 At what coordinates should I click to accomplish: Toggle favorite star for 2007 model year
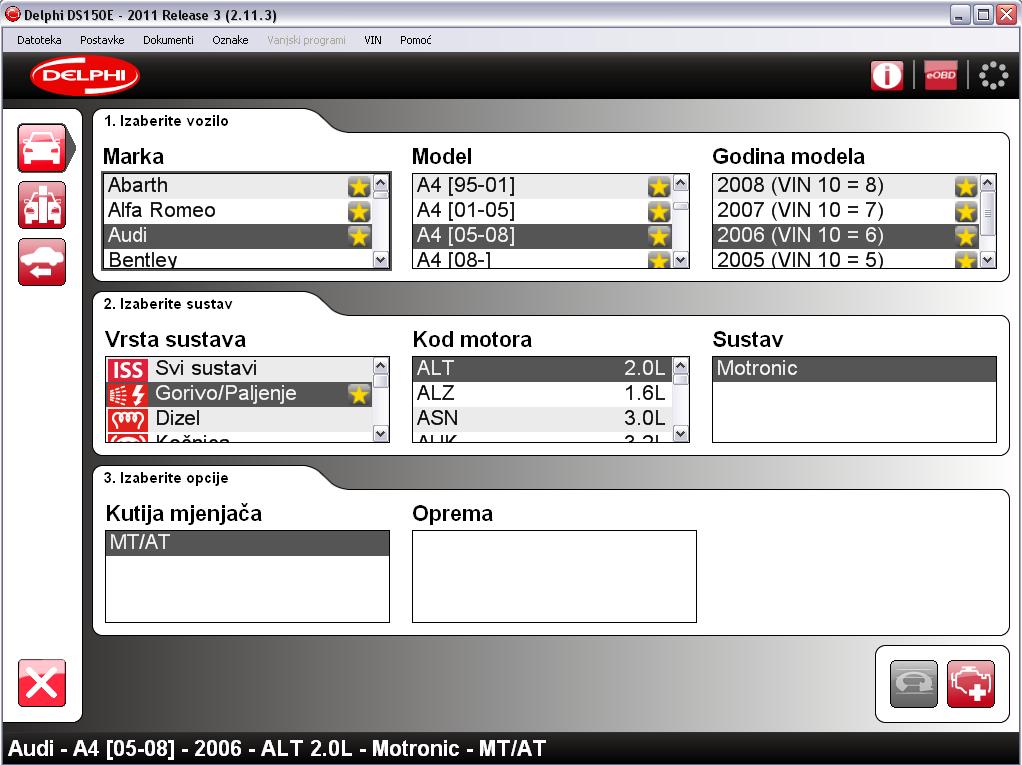pos(965,211)
